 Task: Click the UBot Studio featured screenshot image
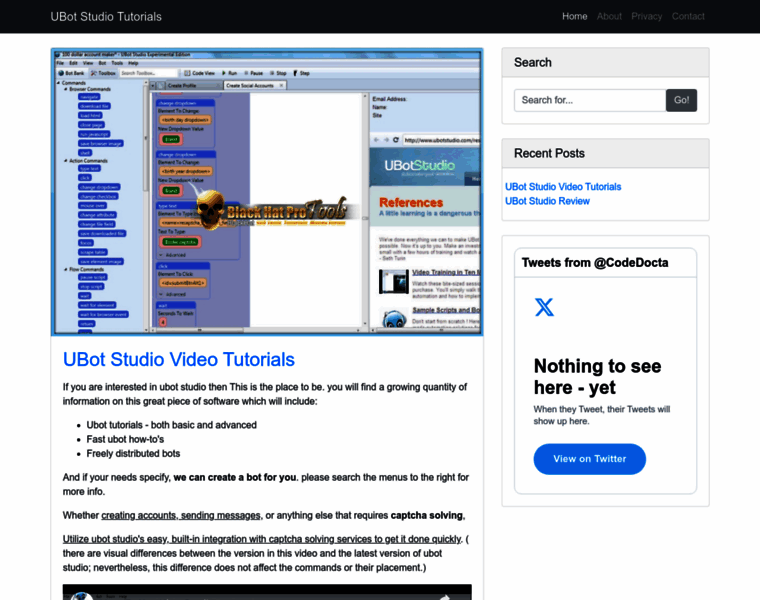[x=267, y=192]
